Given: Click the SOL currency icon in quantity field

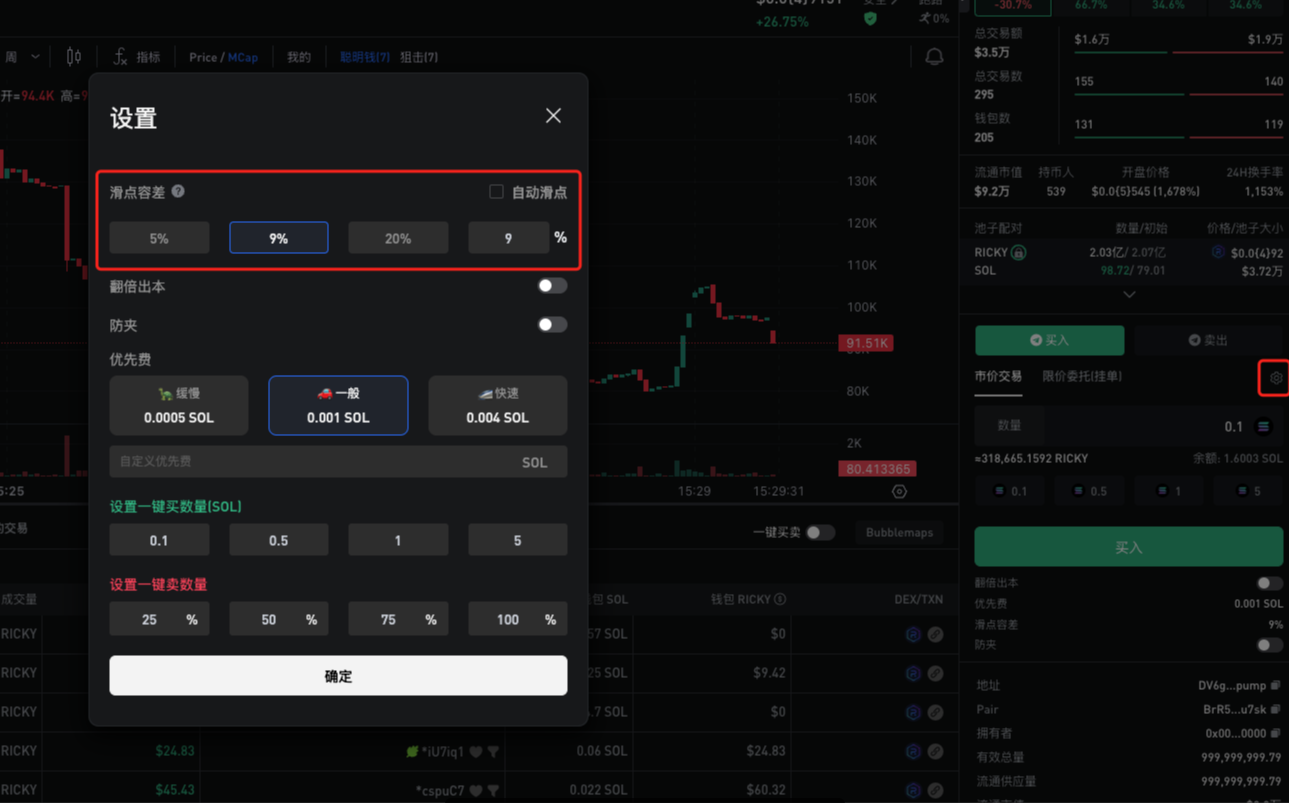Looking at the screenshot, I should pyautogui.click(x=1263, y=427).
